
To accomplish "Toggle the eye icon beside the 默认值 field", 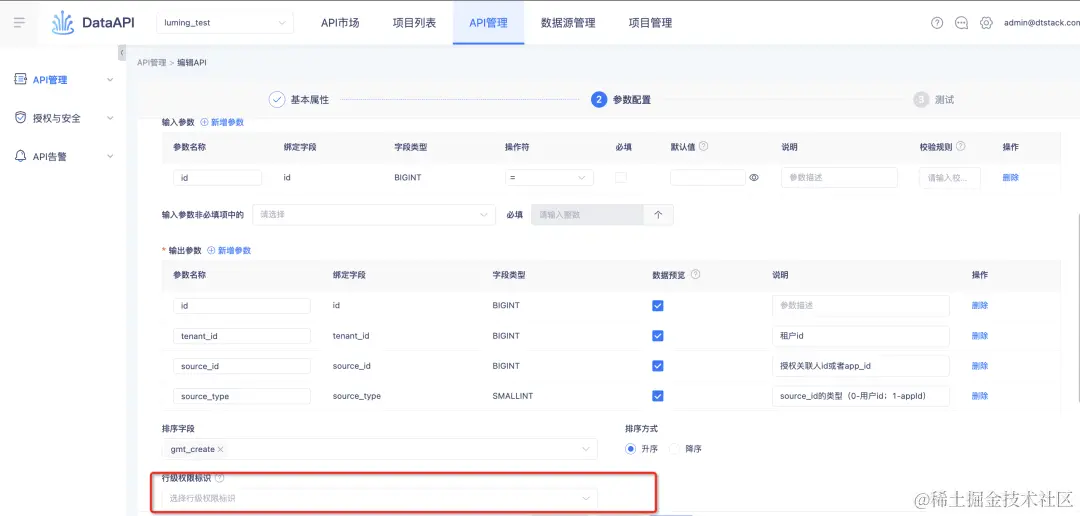I will click(x=754, y=178).
